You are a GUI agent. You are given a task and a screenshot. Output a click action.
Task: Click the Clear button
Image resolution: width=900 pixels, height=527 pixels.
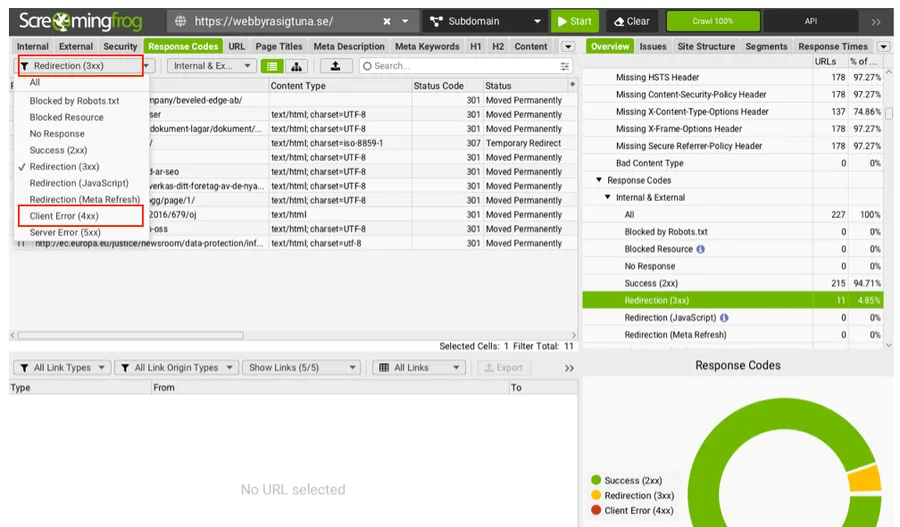point(632,21)
